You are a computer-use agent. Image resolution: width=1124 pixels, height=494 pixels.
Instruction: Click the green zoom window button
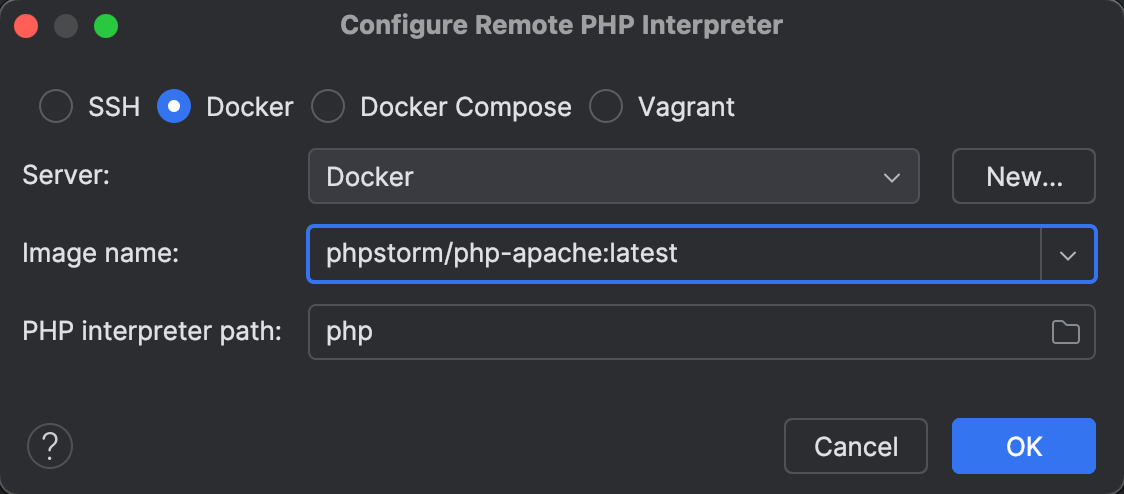pos(105,25)
